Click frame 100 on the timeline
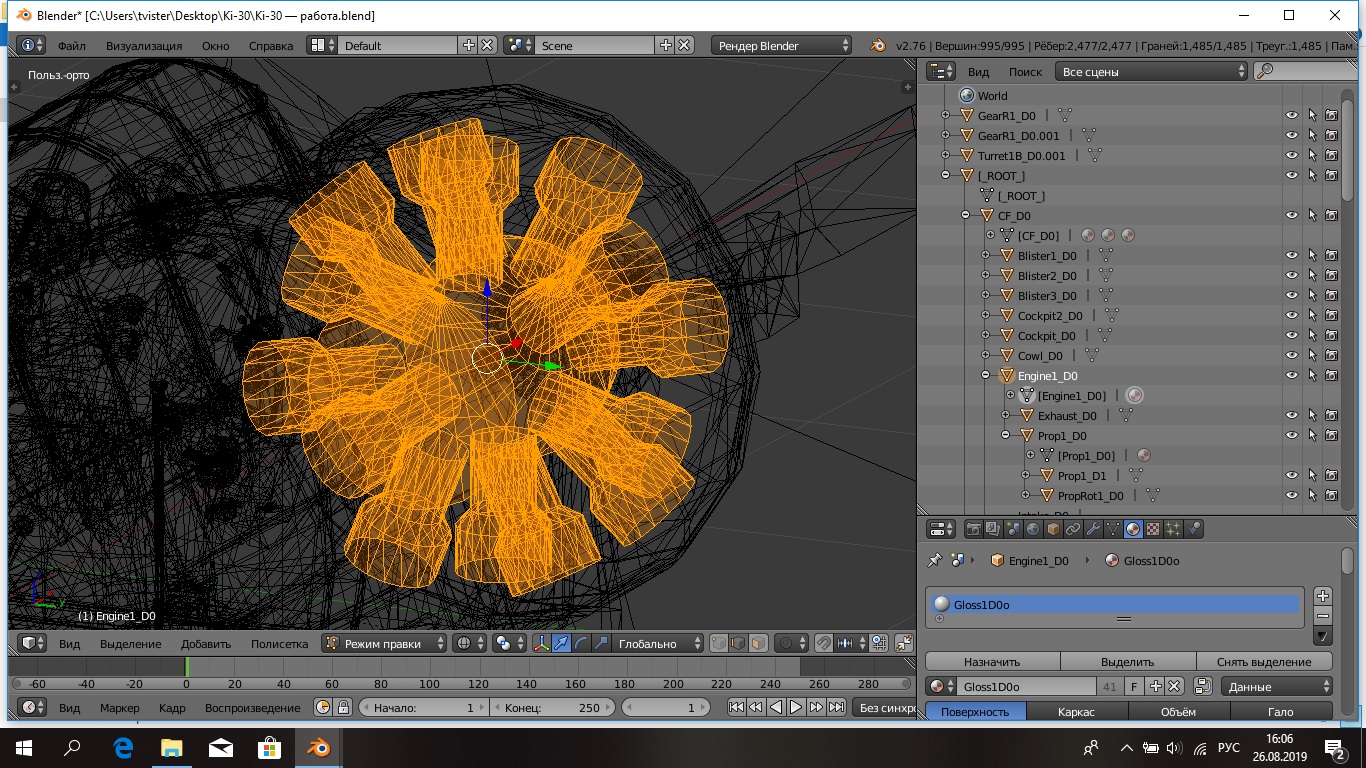Image resolution: width=1366 pixels, height=768 pixels. click(429, 684)
